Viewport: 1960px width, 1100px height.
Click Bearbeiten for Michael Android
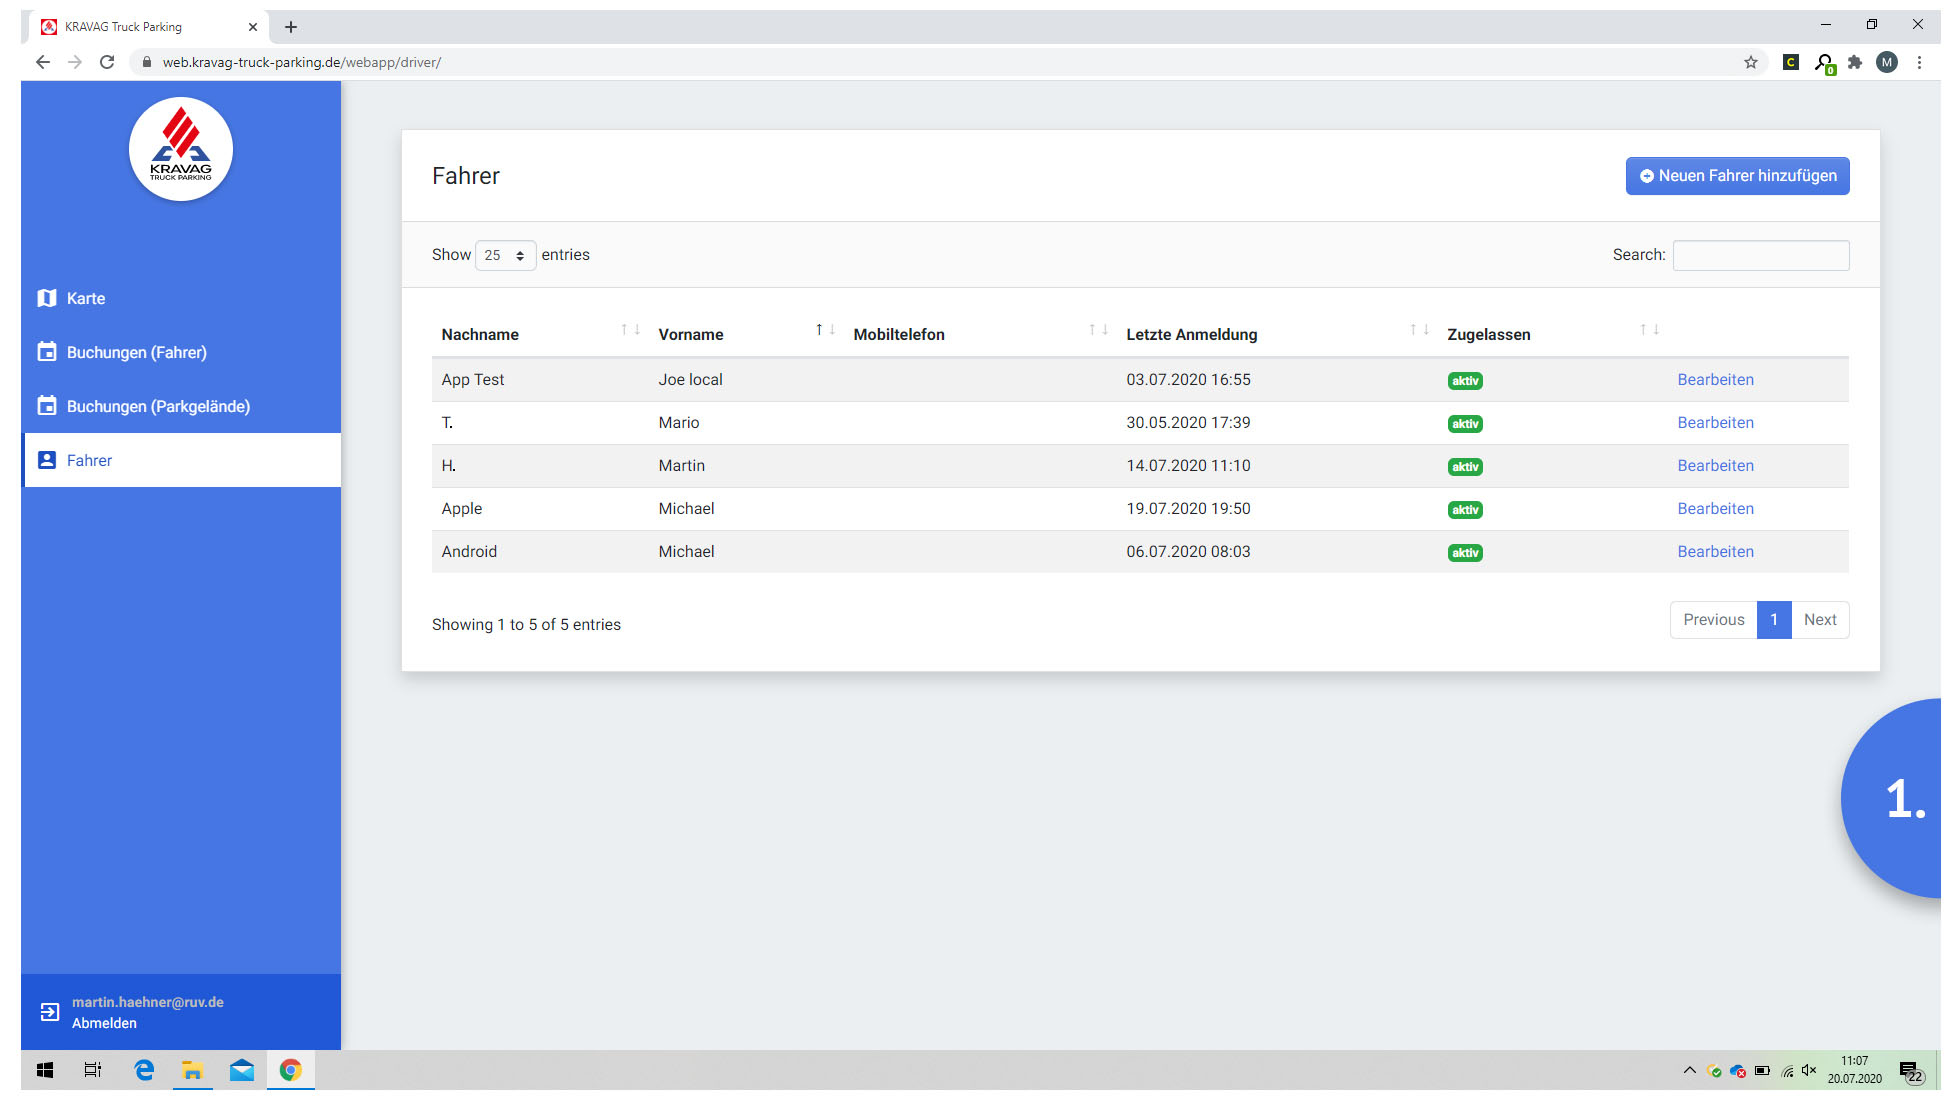click(1715, 552)
